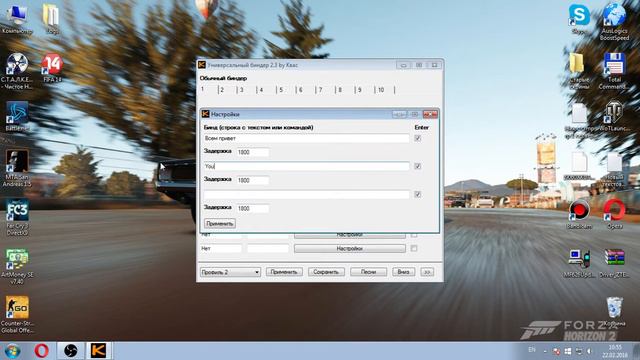
Task: Click the Windows Start orb
Action: point(13,351)
